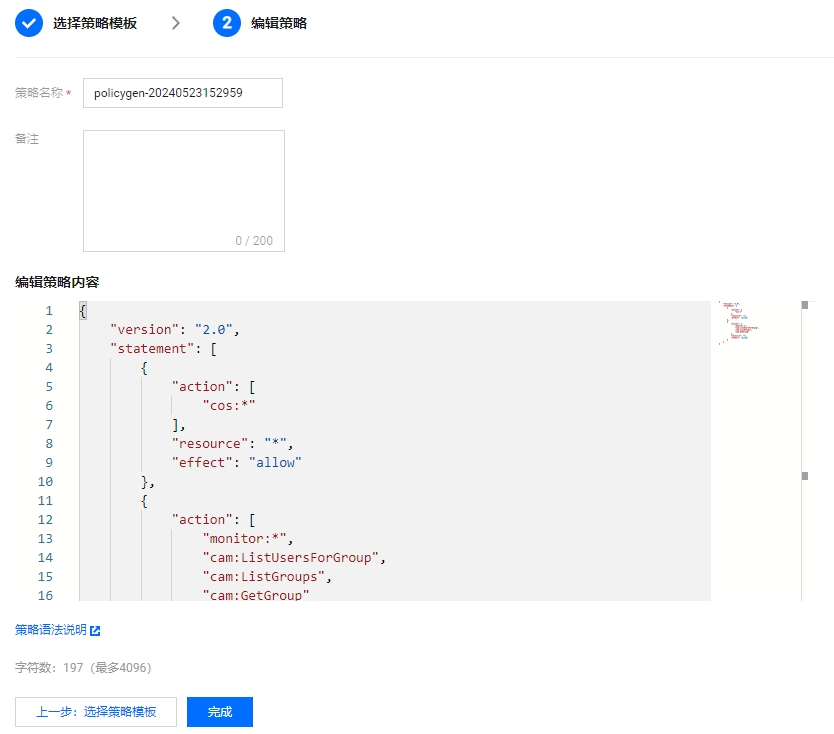Click into the 策略名称 input field
This screenshot has width=834, height=734.
tap(182, 93)
